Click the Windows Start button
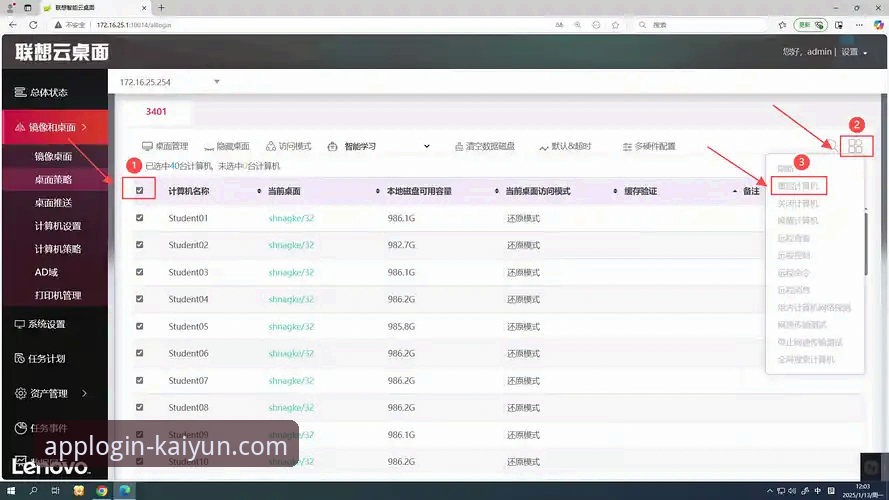 (10, 491)
